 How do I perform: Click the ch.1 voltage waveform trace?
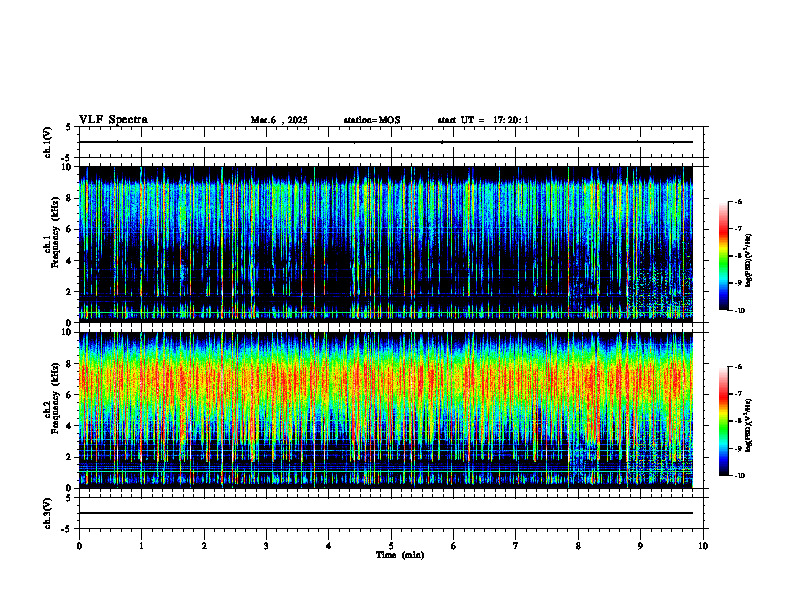tap(386, 142)
